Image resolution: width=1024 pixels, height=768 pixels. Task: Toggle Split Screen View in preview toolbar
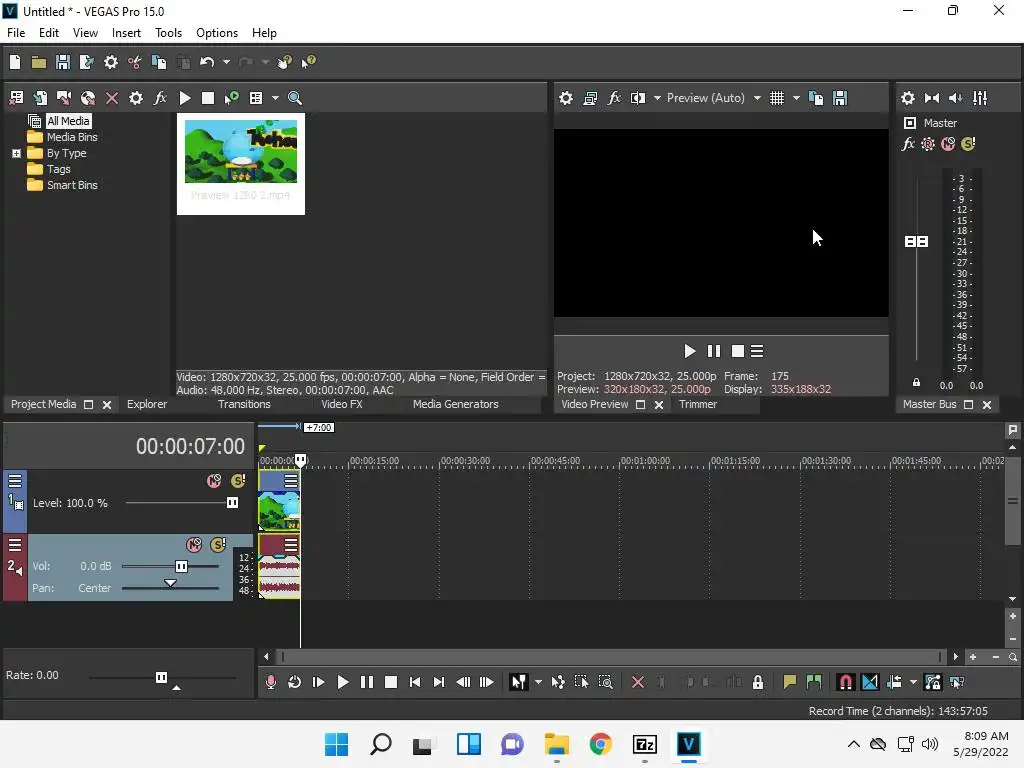pos(637,98)
